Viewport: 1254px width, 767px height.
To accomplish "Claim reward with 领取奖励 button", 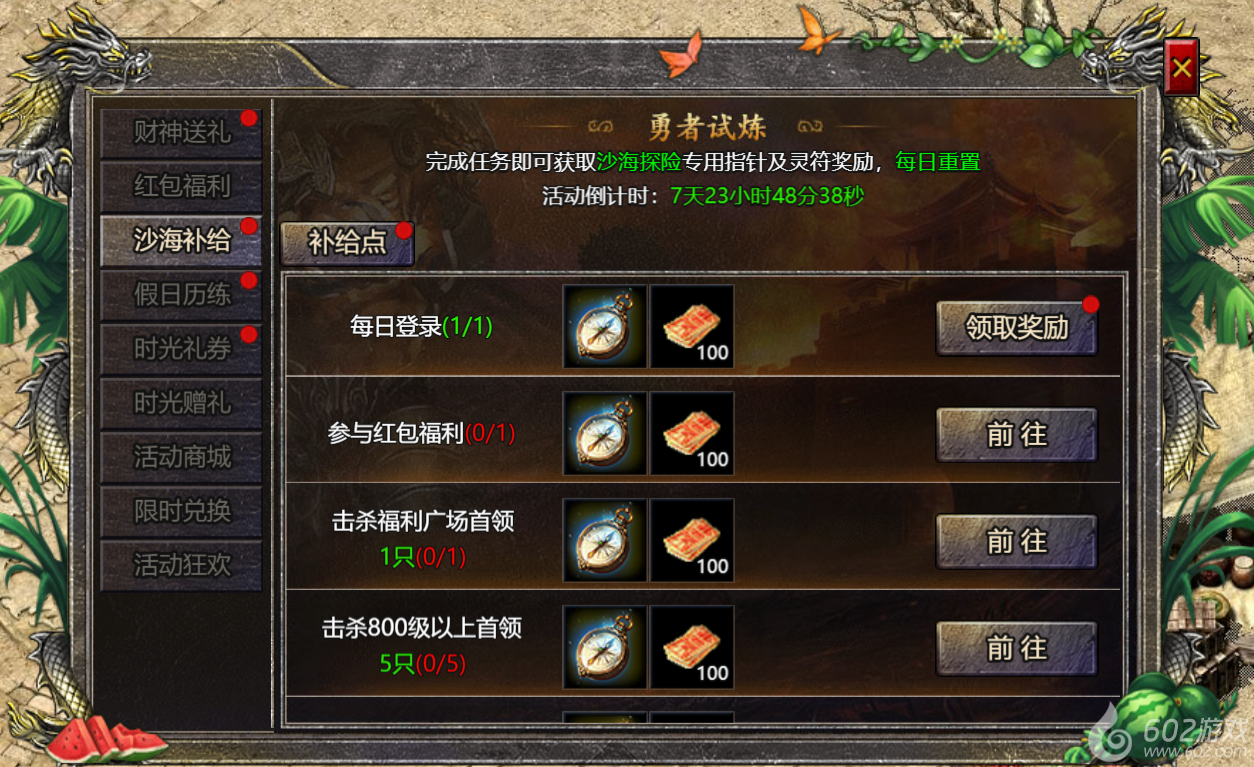I will (x=1017, y=328).
